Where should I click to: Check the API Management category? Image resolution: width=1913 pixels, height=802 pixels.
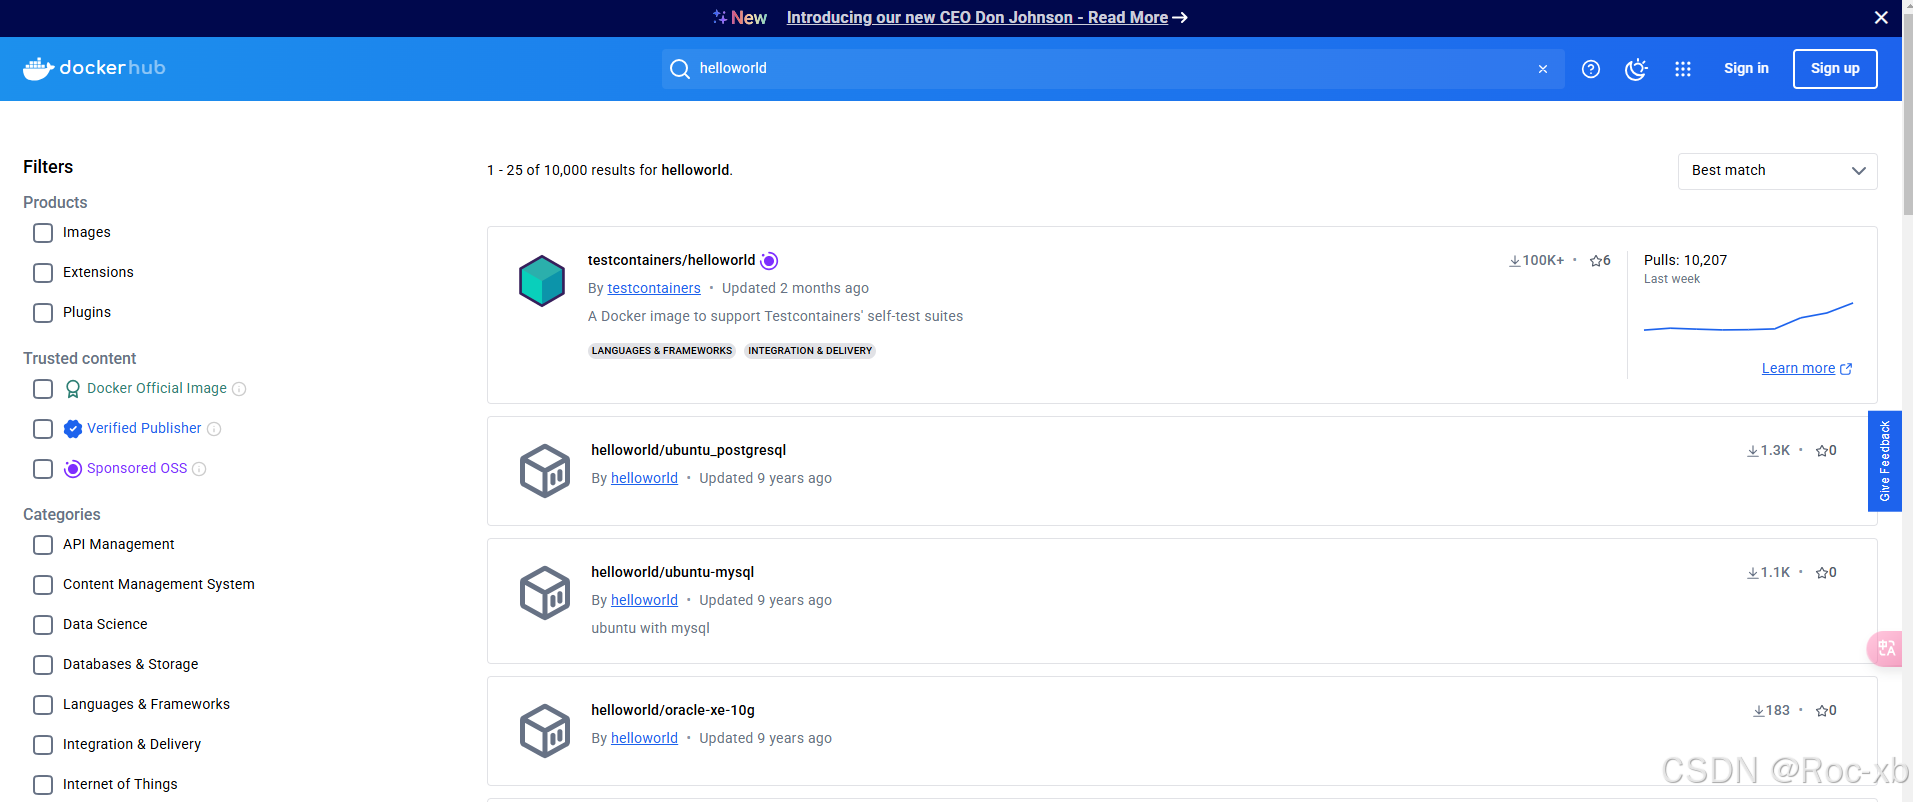coord(43,545)
